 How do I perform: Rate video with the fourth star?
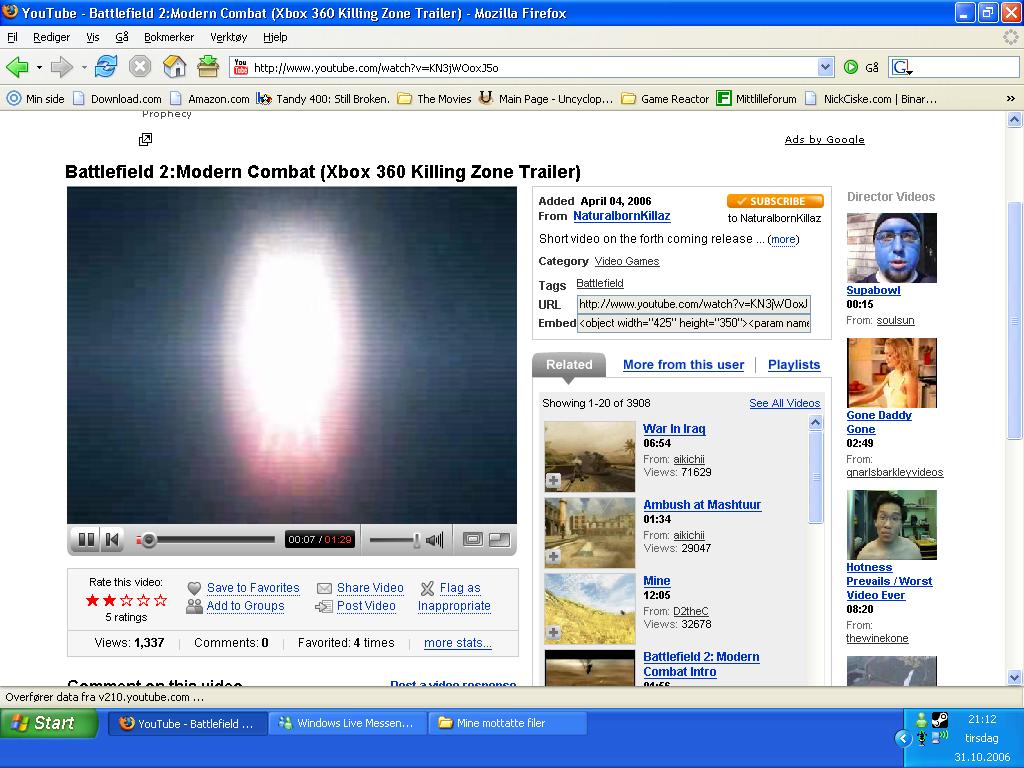[144, 601]
